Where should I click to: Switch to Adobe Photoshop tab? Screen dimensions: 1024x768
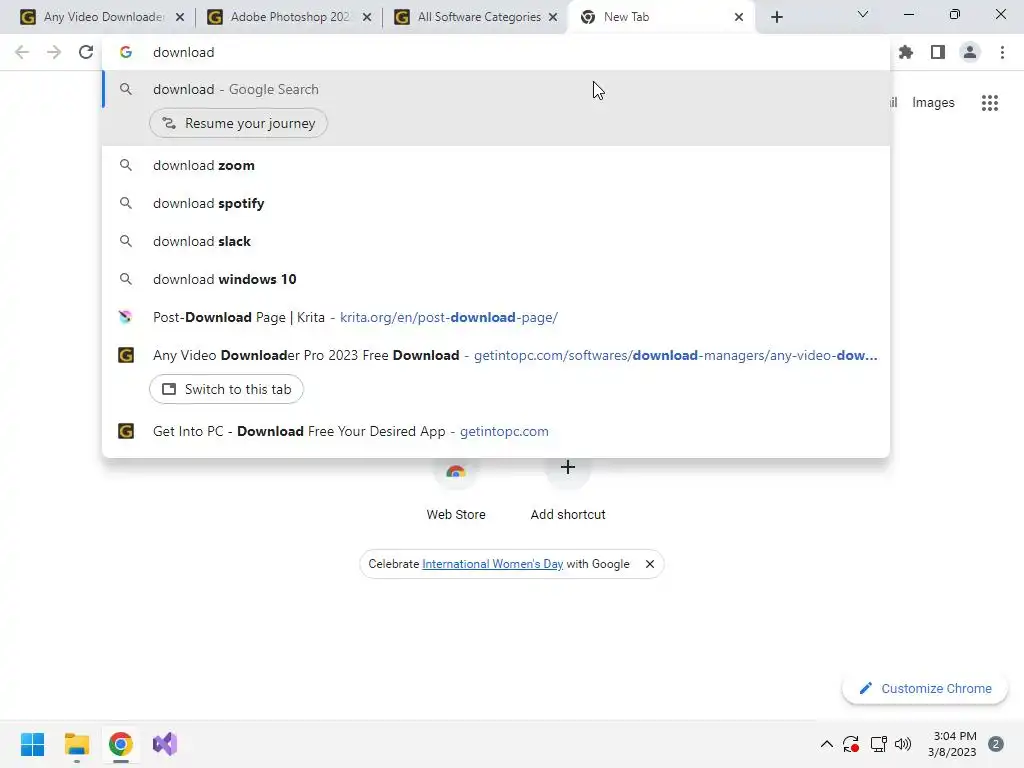point(287,17)
